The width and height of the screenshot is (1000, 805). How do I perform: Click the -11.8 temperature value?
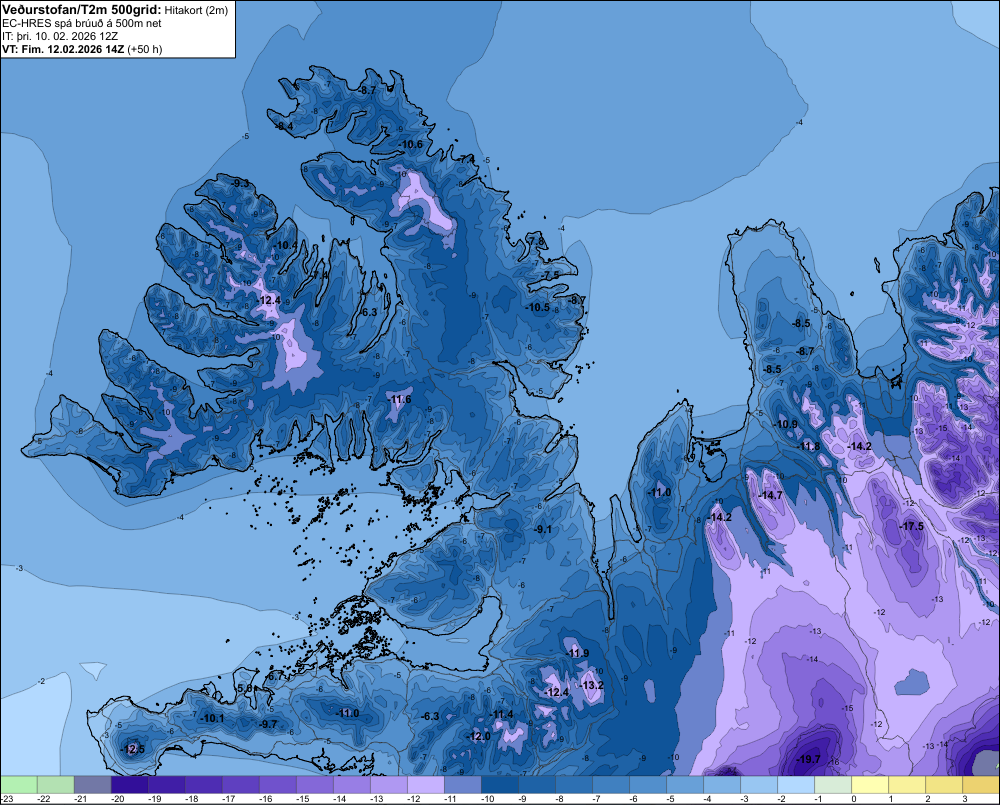(x=809, y=447)
